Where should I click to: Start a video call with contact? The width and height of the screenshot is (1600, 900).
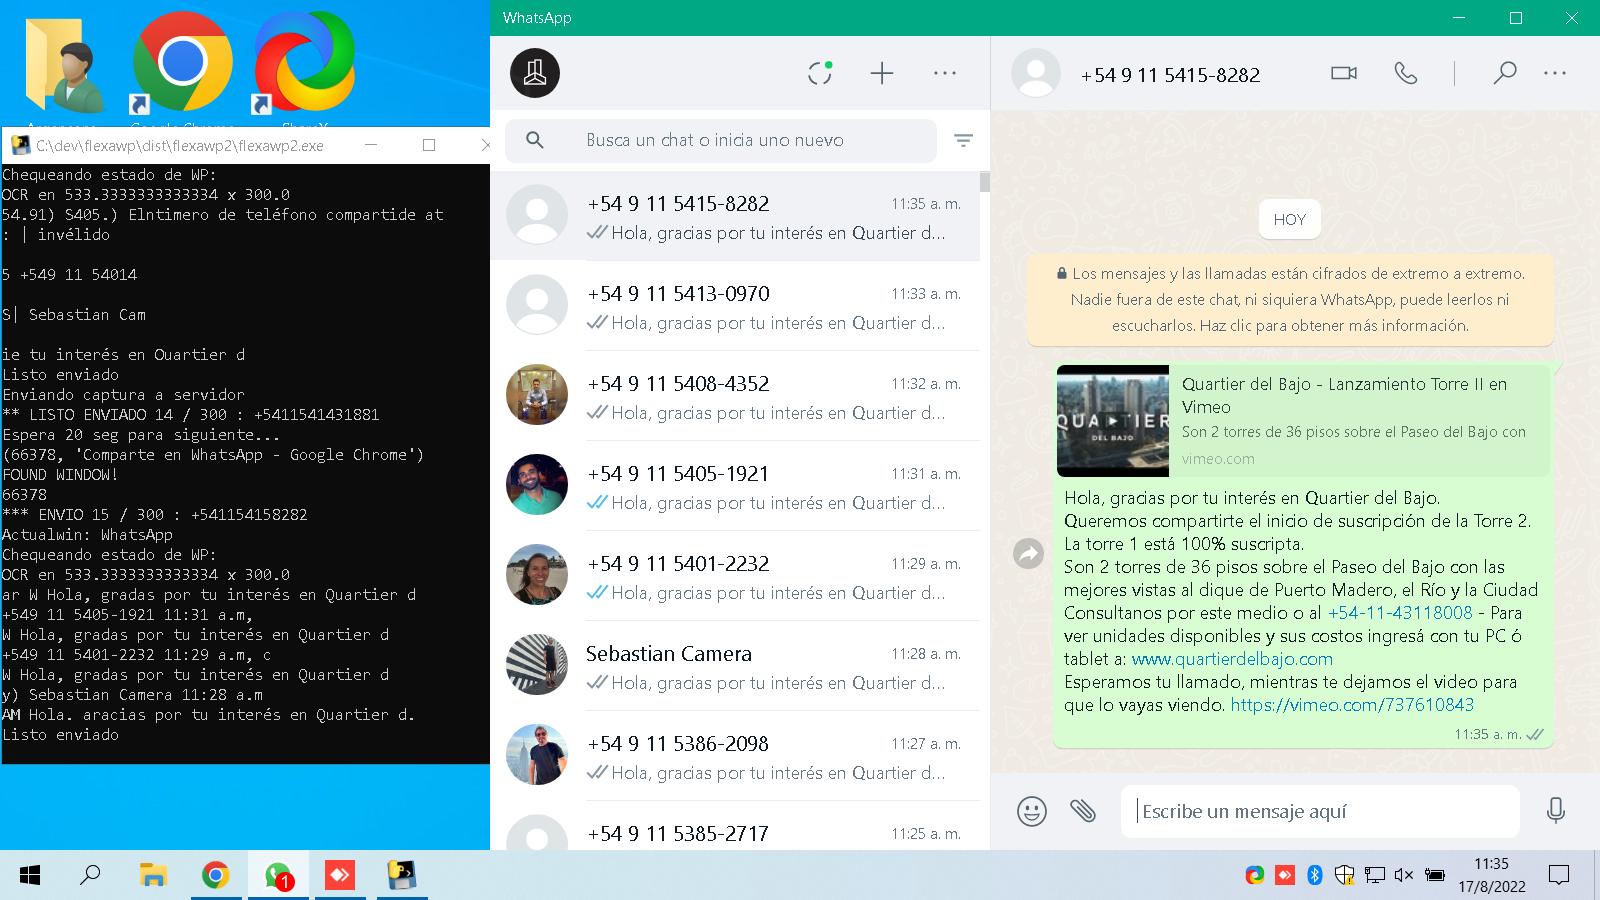point(1344,73)
